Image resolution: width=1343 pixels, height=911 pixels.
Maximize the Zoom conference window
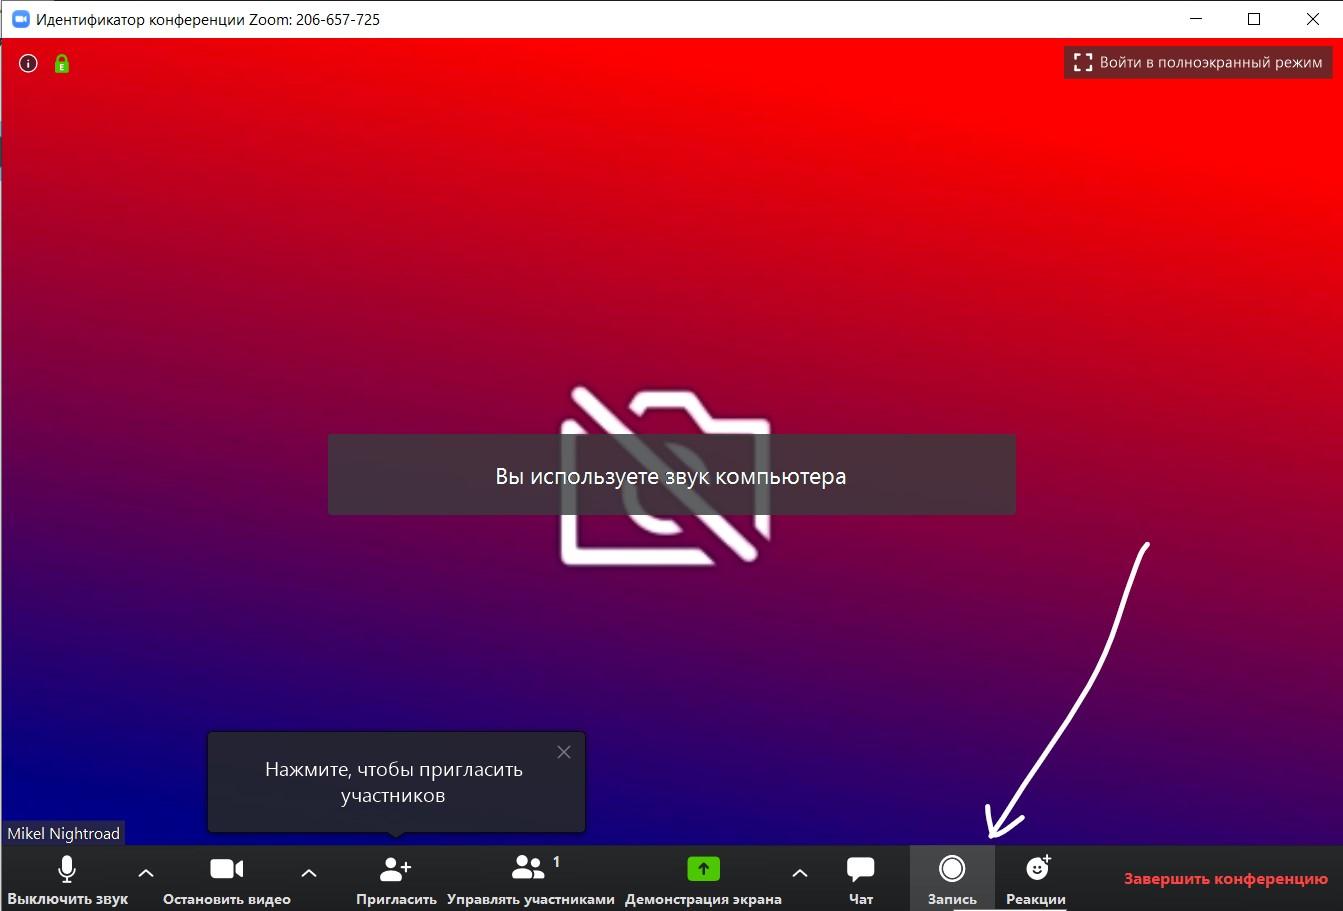pyautogui.click(x=1254, y=19)
